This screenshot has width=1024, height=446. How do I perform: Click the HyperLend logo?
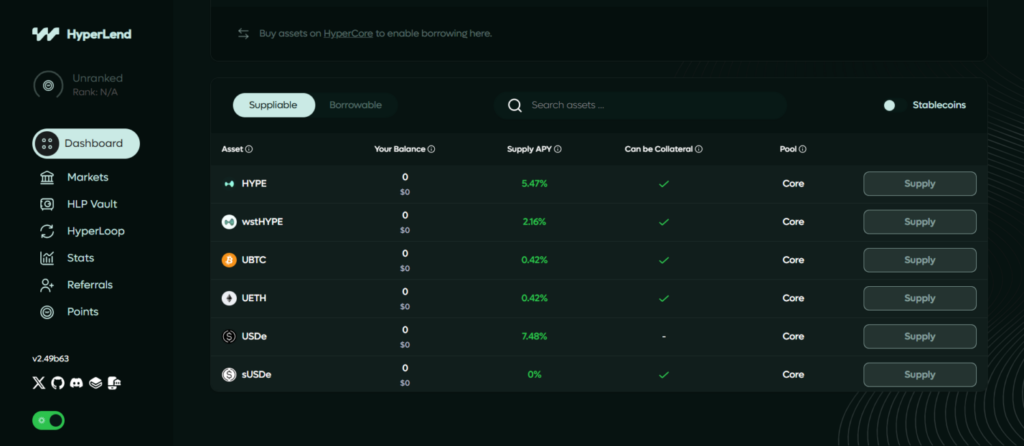tap(82, 34)
